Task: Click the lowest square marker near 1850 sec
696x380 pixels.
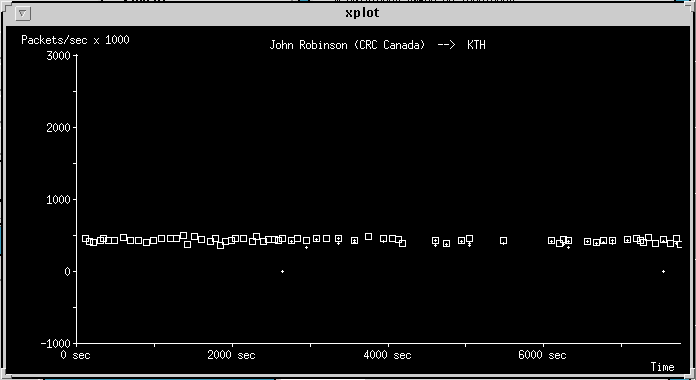Action: (x=221, y=245)
